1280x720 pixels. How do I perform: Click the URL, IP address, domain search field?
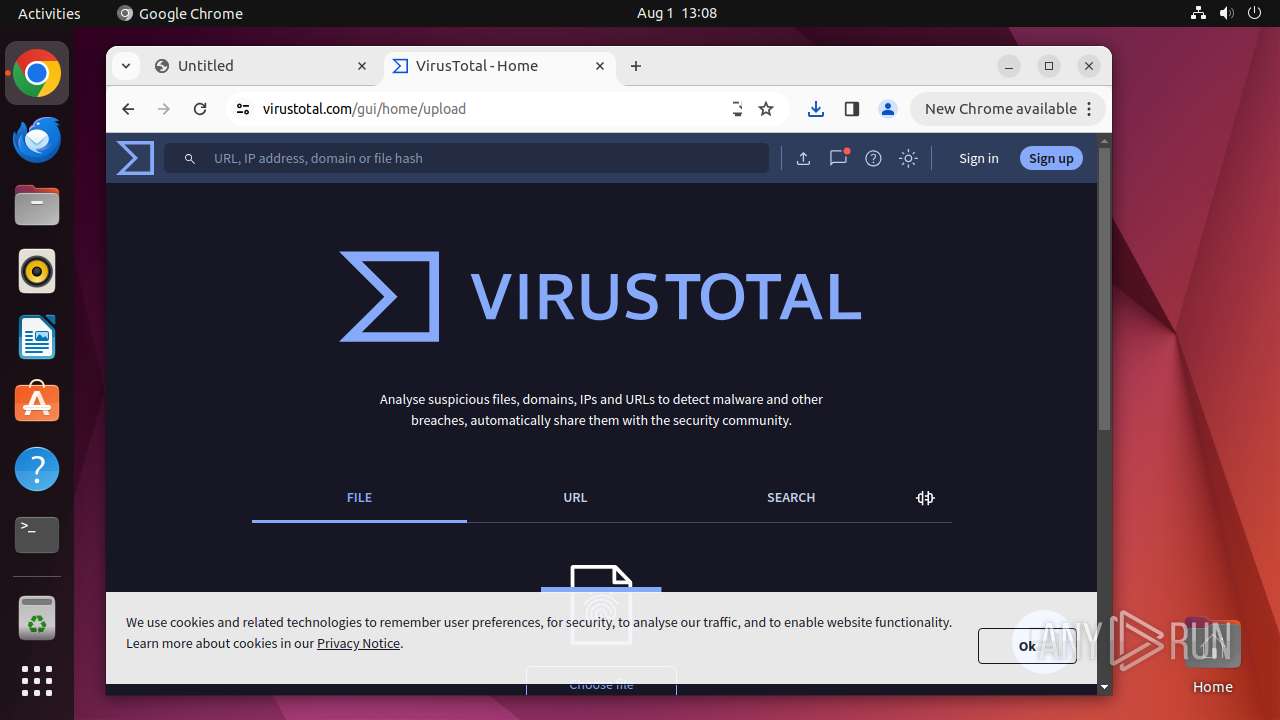pos(467,158)
